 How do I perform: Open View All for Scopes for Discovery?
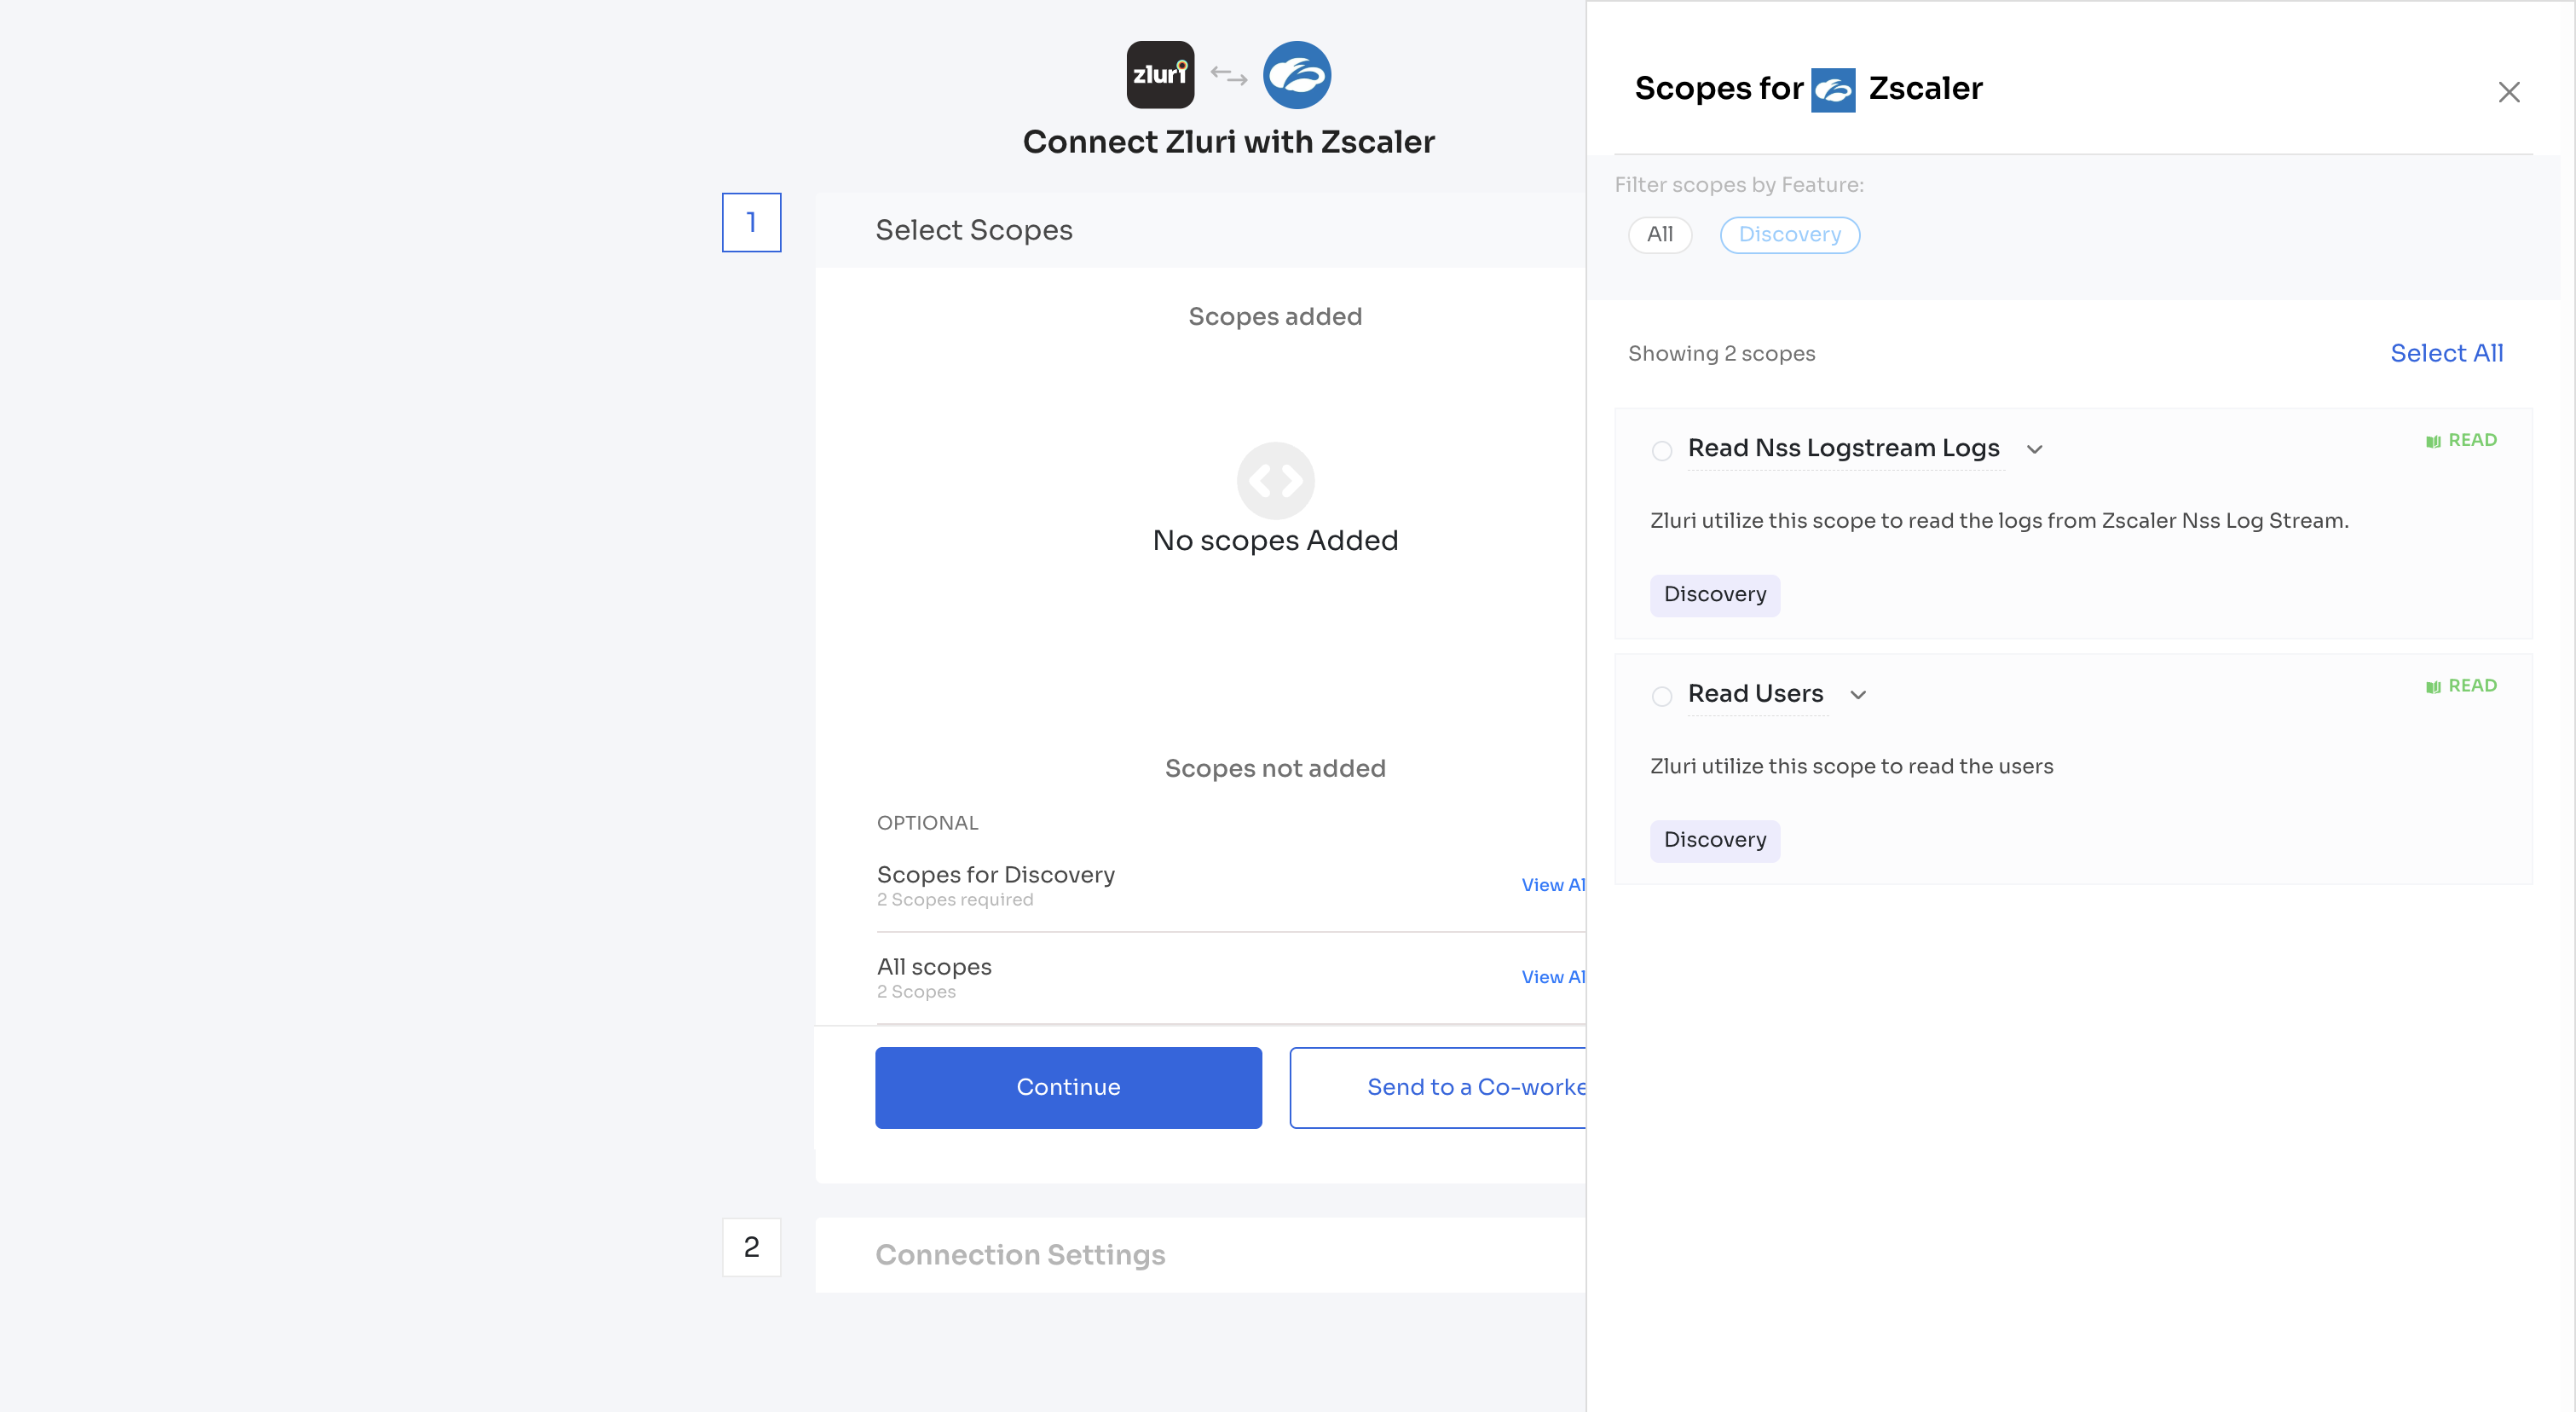pos(1551,885)
